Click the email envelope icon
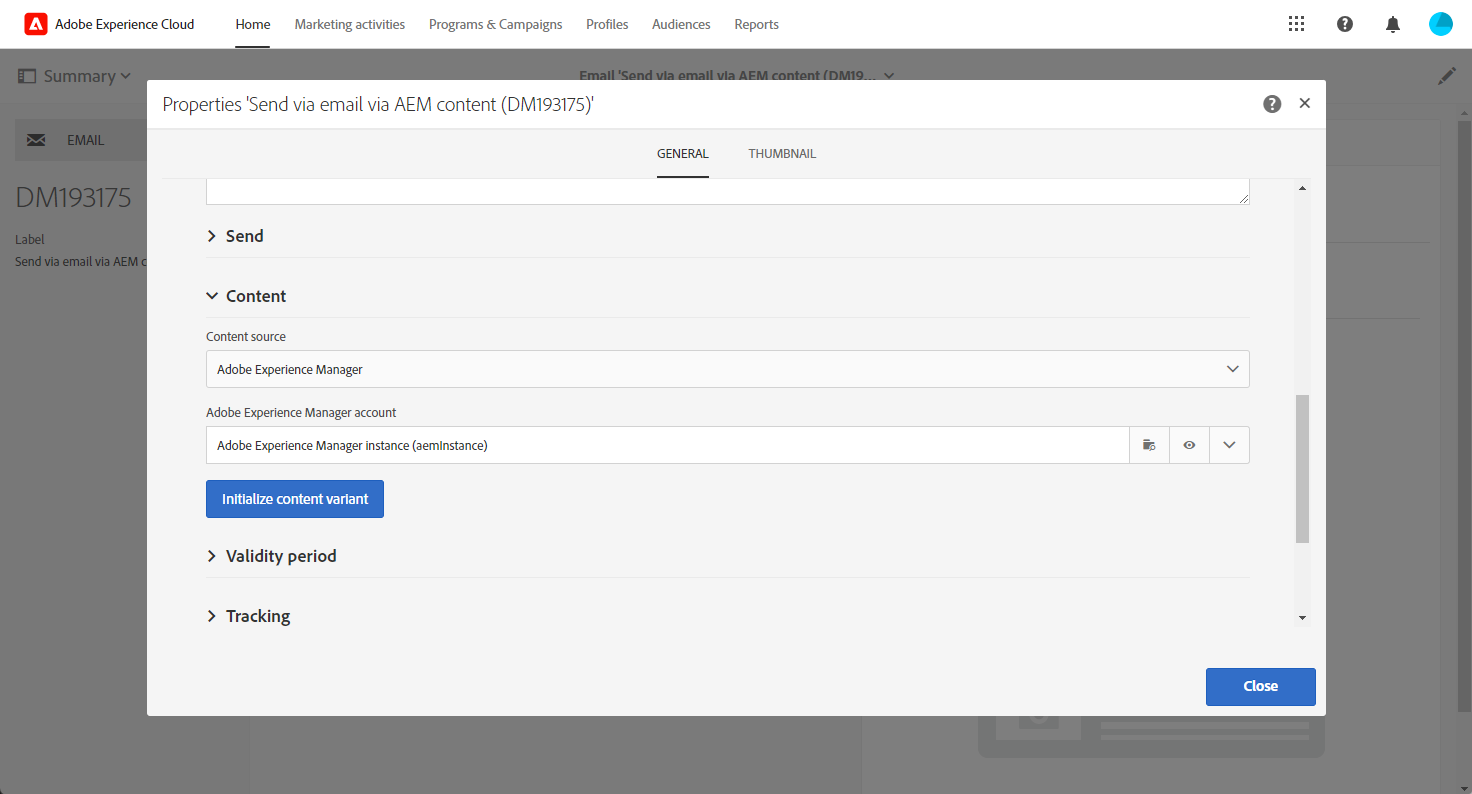The image size is (1472, 794). click(x=36, y=140)
